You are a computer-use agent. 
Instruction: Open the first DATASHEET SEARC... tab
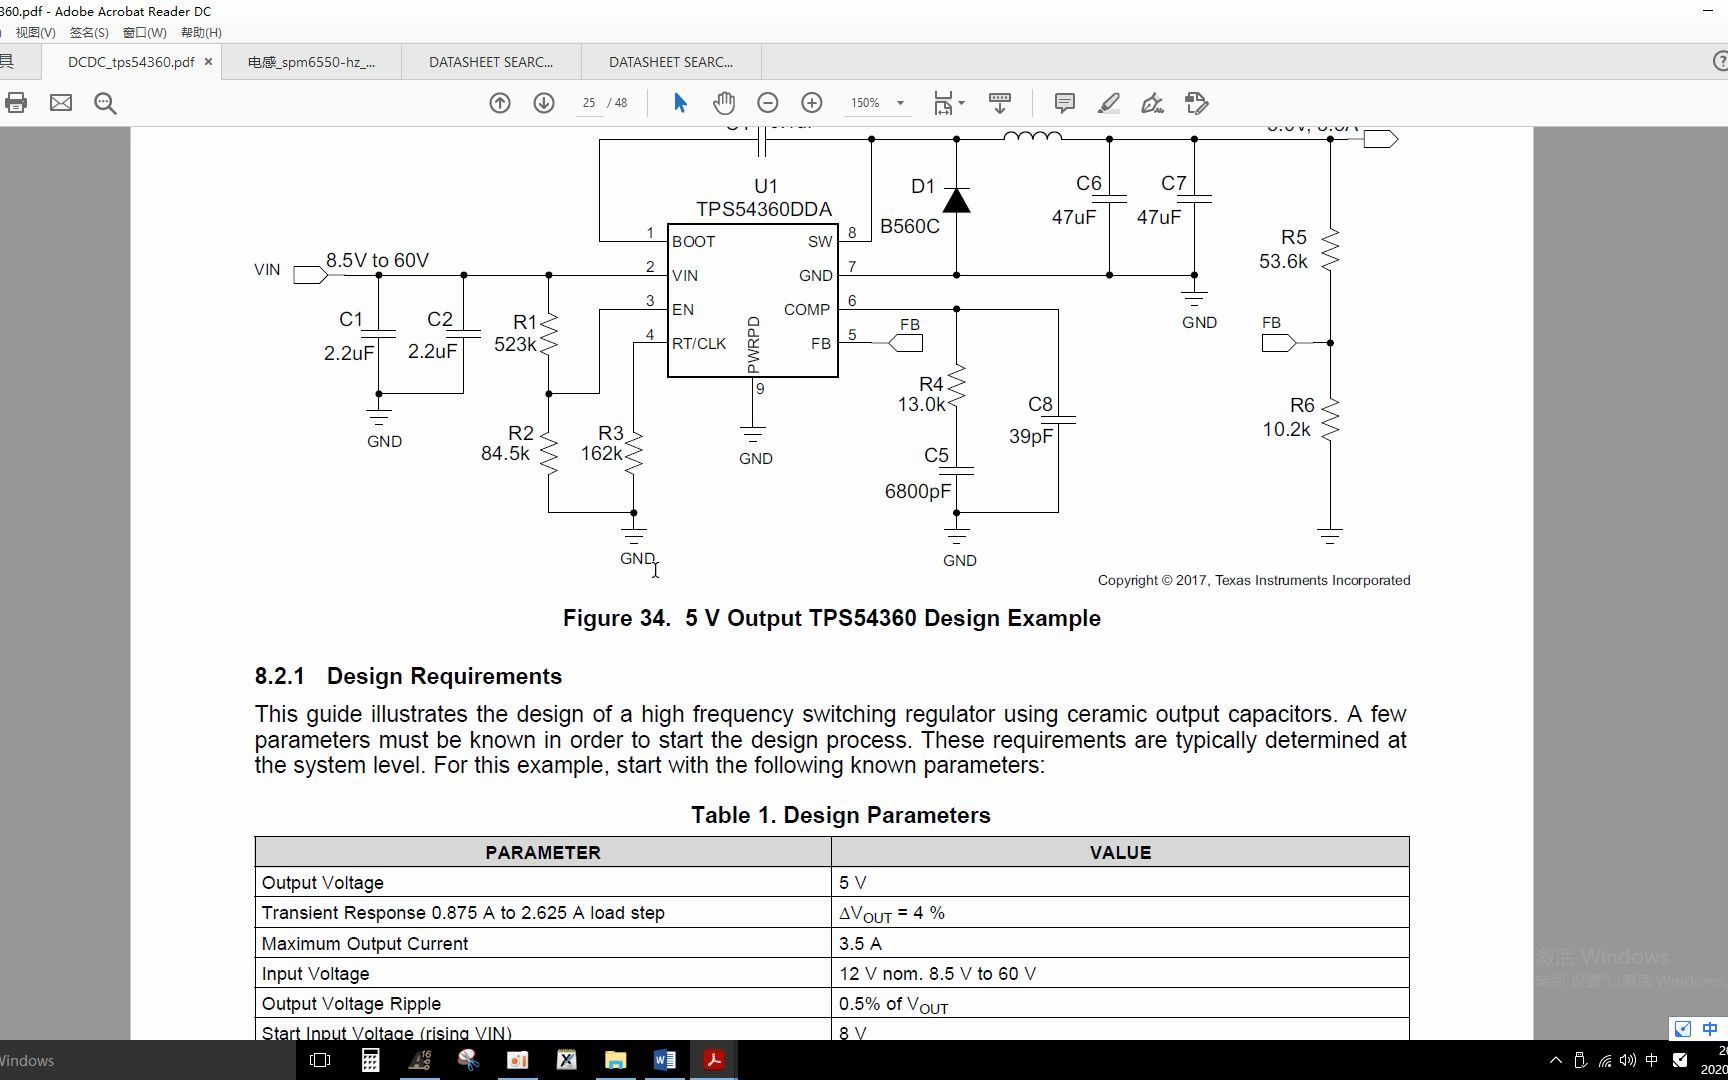pyautogui.click(x=491, y=62)
